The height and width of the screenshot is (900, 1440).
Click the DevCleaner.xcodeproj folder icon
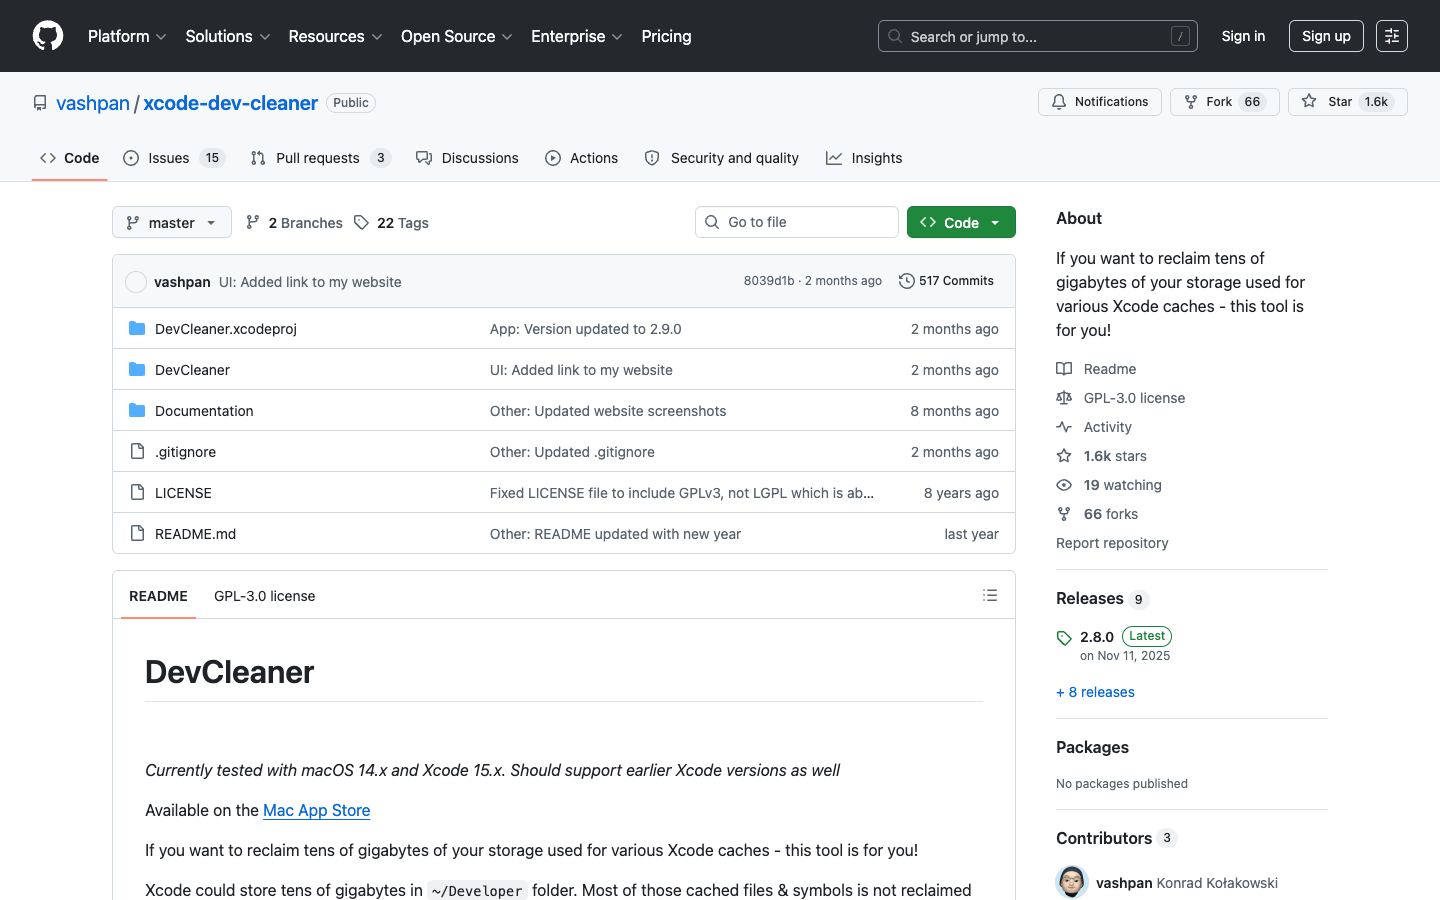tap(137, 328)
